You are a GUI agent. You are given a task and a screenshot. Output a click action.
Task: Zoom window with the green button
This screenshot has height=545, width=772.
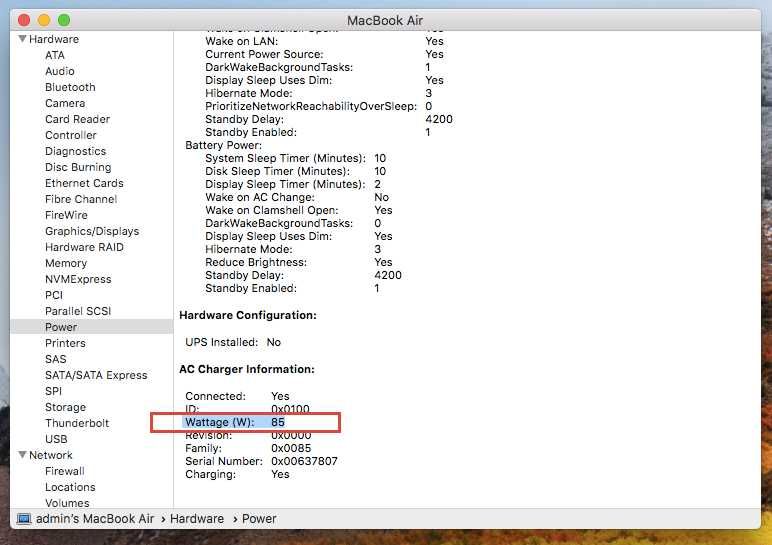click(64, 20)
